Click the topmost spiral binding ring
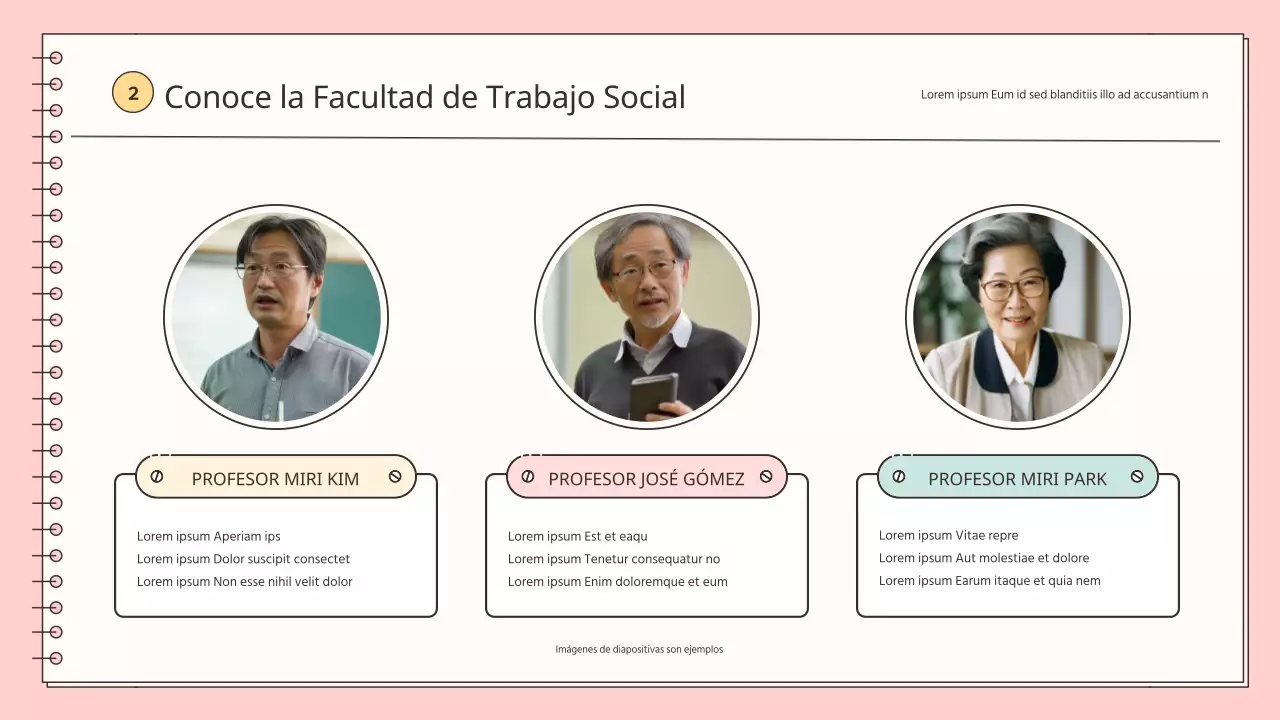Screen dimensions: 1280x720 click(x=56, y=58)
